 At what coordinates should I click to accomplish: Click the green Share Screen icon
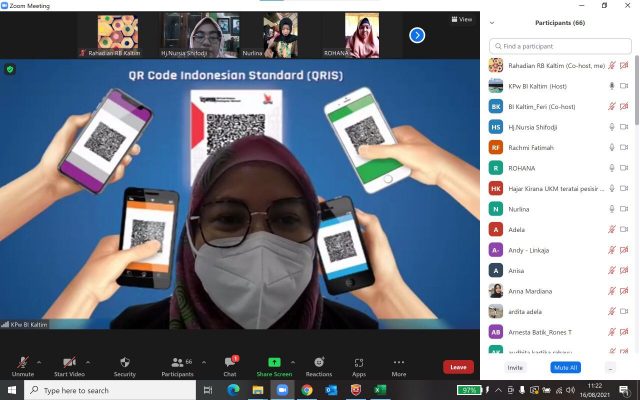point(274,362)
